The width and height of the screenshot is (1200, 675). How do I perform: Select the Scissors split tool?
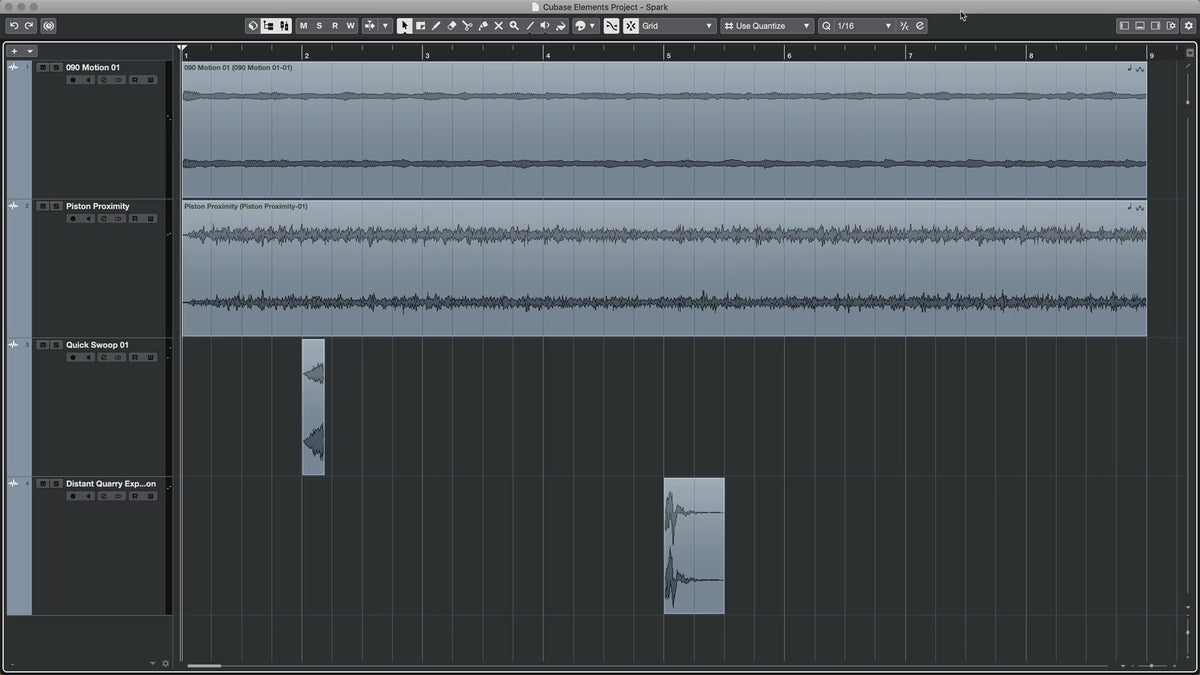pyautogui.click(x=467, y=26)
